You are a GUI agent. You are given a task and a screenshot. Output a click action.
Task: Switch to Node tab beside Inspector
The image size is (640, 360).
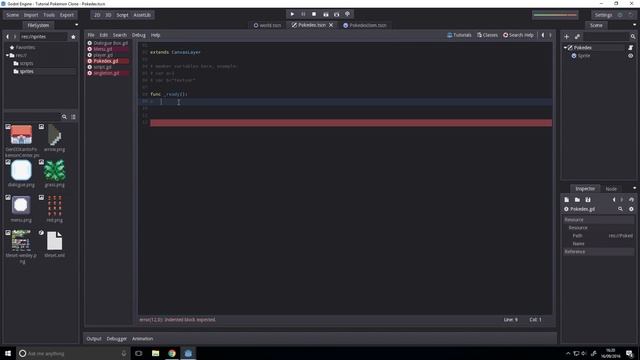(611, 189)
